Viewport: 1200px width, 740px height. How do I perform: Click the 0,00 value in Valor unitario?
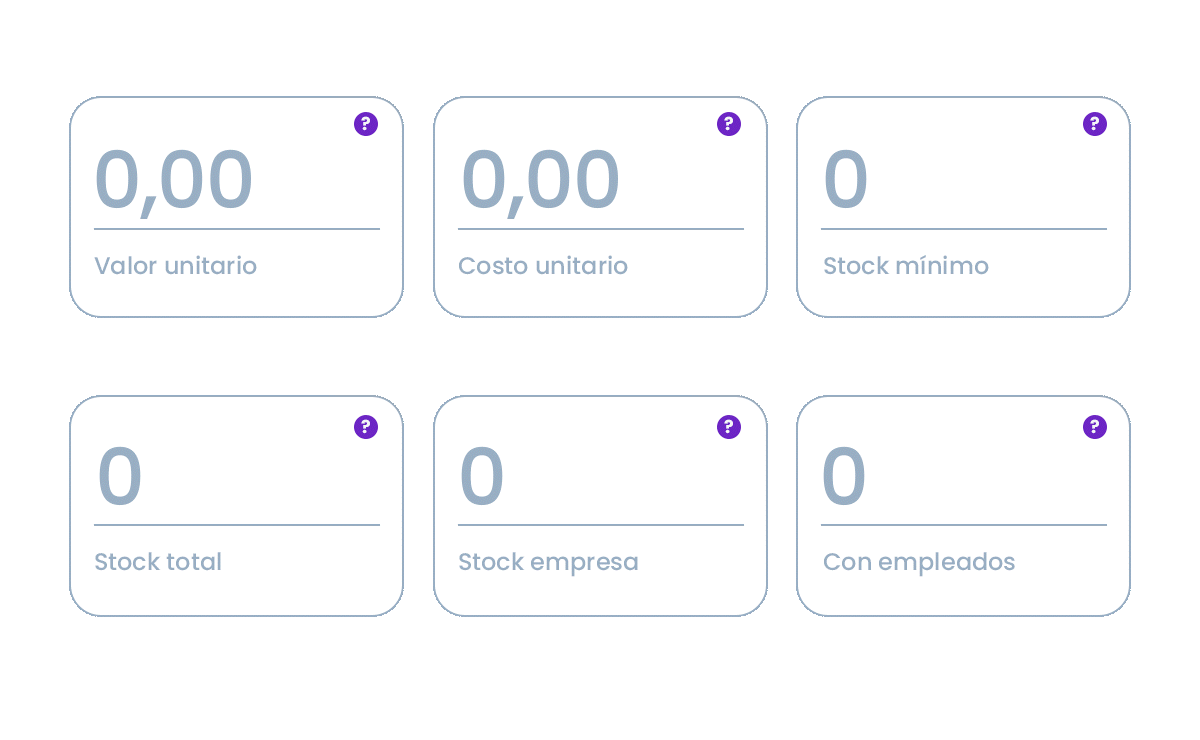point(174,181)
